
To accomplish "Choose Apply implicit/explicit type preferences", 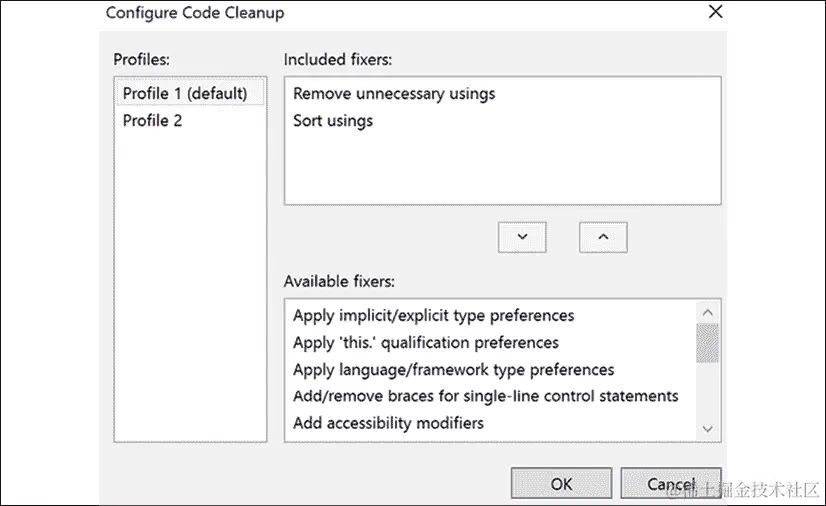I will 433,316.
